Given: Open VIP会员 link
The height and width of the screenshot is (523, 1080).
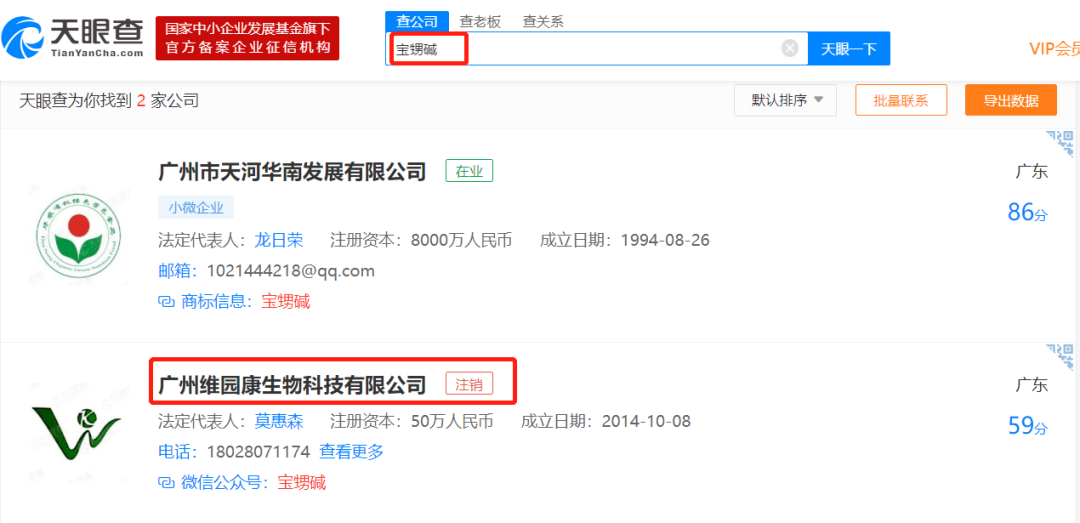Looking at the screenshot, I should 1054,49.
